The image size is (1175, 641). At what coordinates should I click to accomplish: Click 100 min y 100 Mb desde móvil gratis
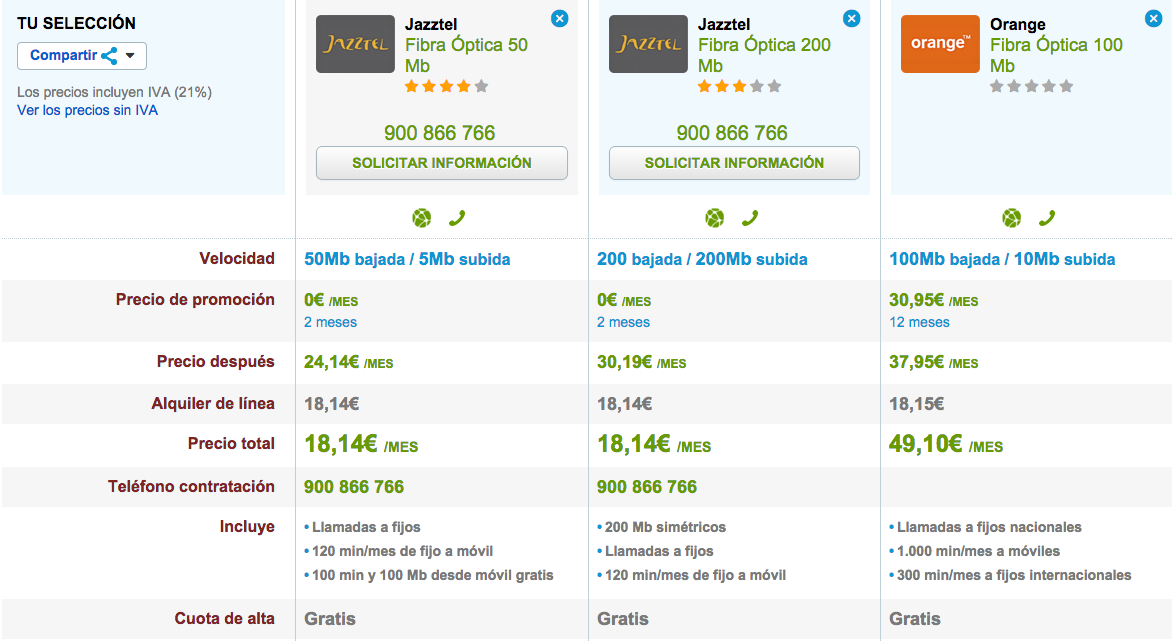[432, 575]
